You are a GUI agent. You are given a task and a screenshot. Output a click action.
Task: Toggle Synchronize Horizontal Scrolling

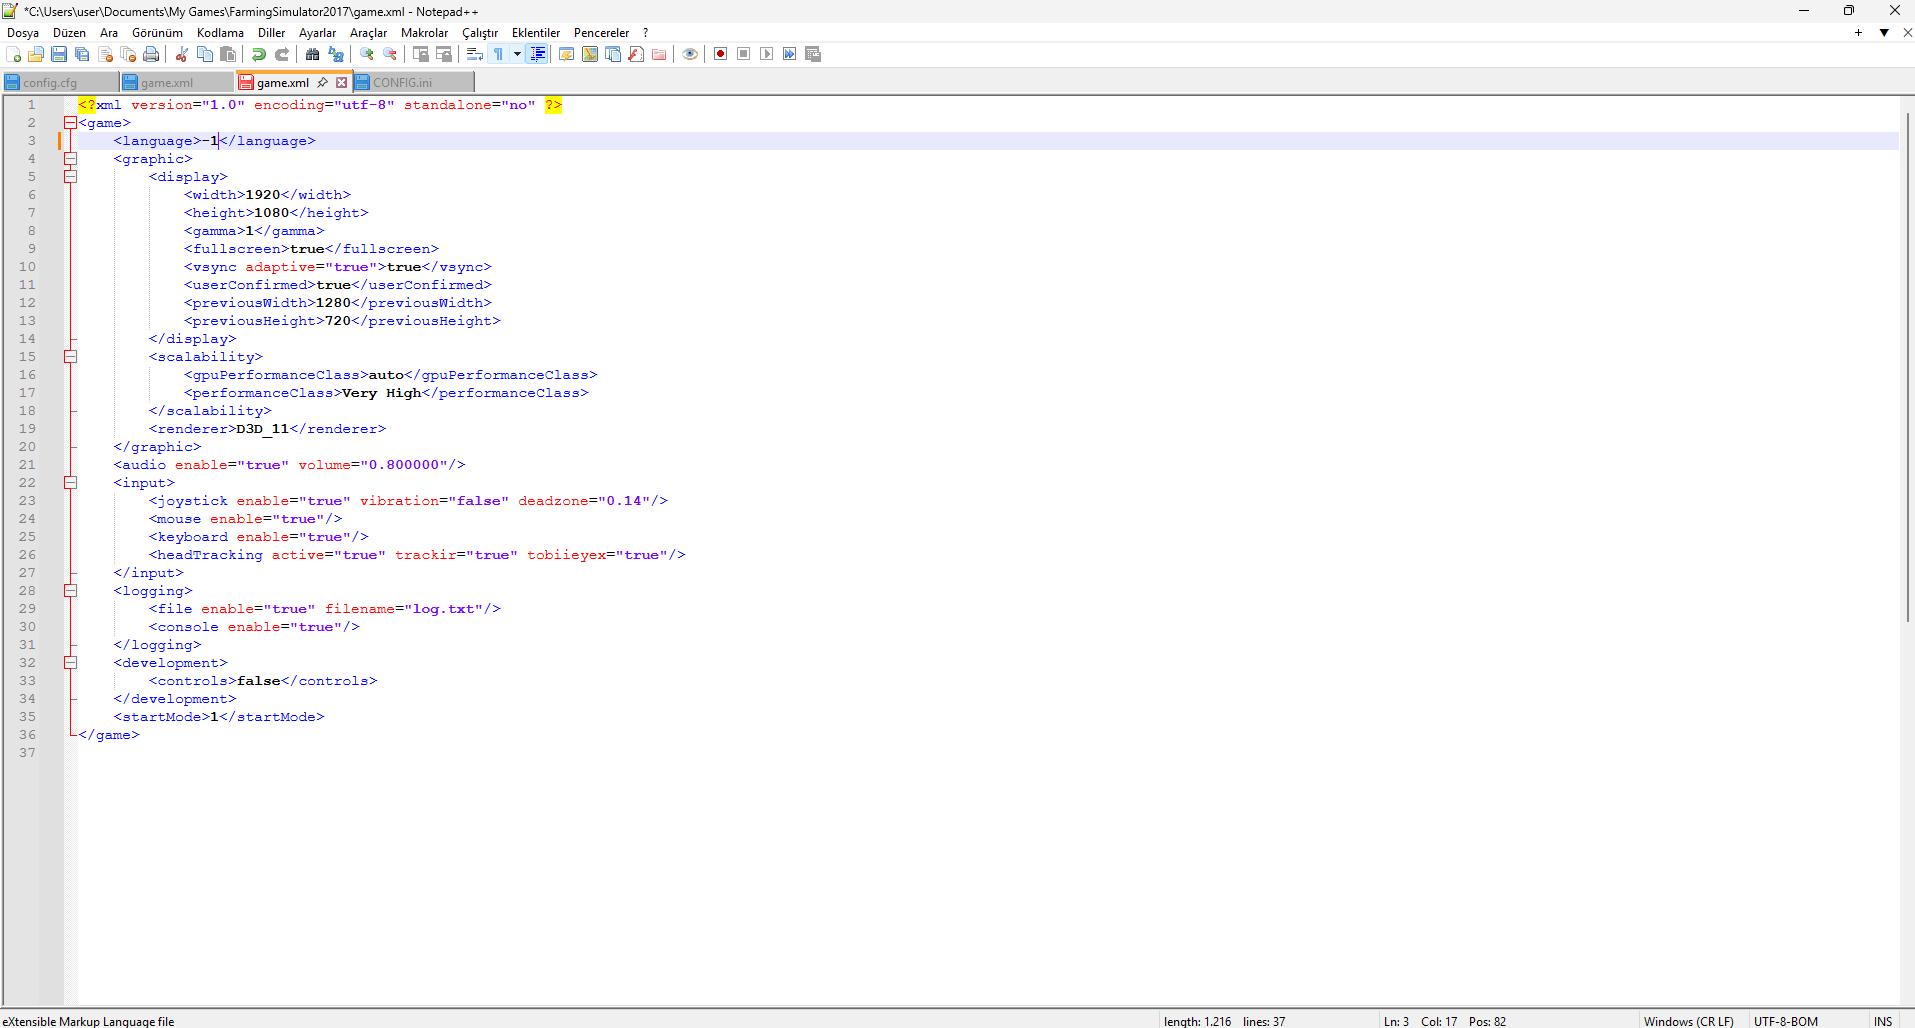click(x=444, y=54)
